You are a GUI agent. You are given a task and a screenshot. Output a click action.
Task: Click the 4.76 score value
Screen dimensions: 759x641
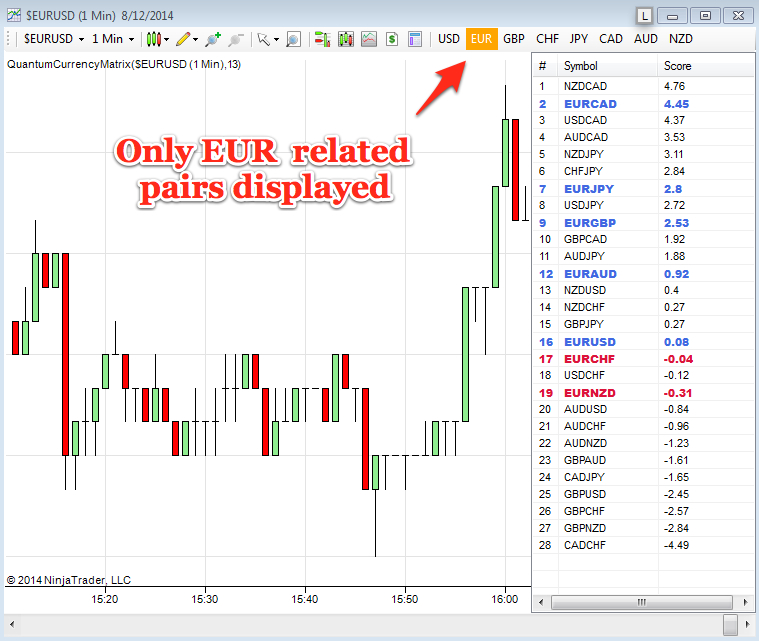tap(674, 86)
